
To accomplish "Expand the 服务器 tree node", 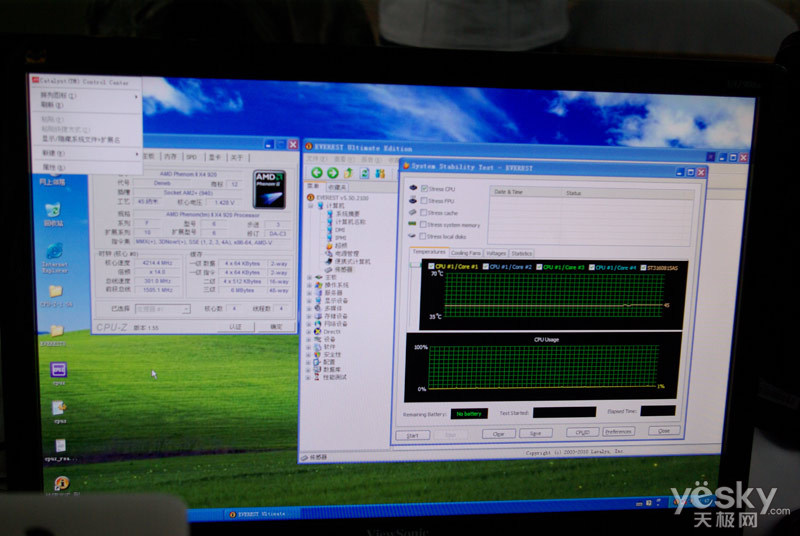I will point(309,293).
